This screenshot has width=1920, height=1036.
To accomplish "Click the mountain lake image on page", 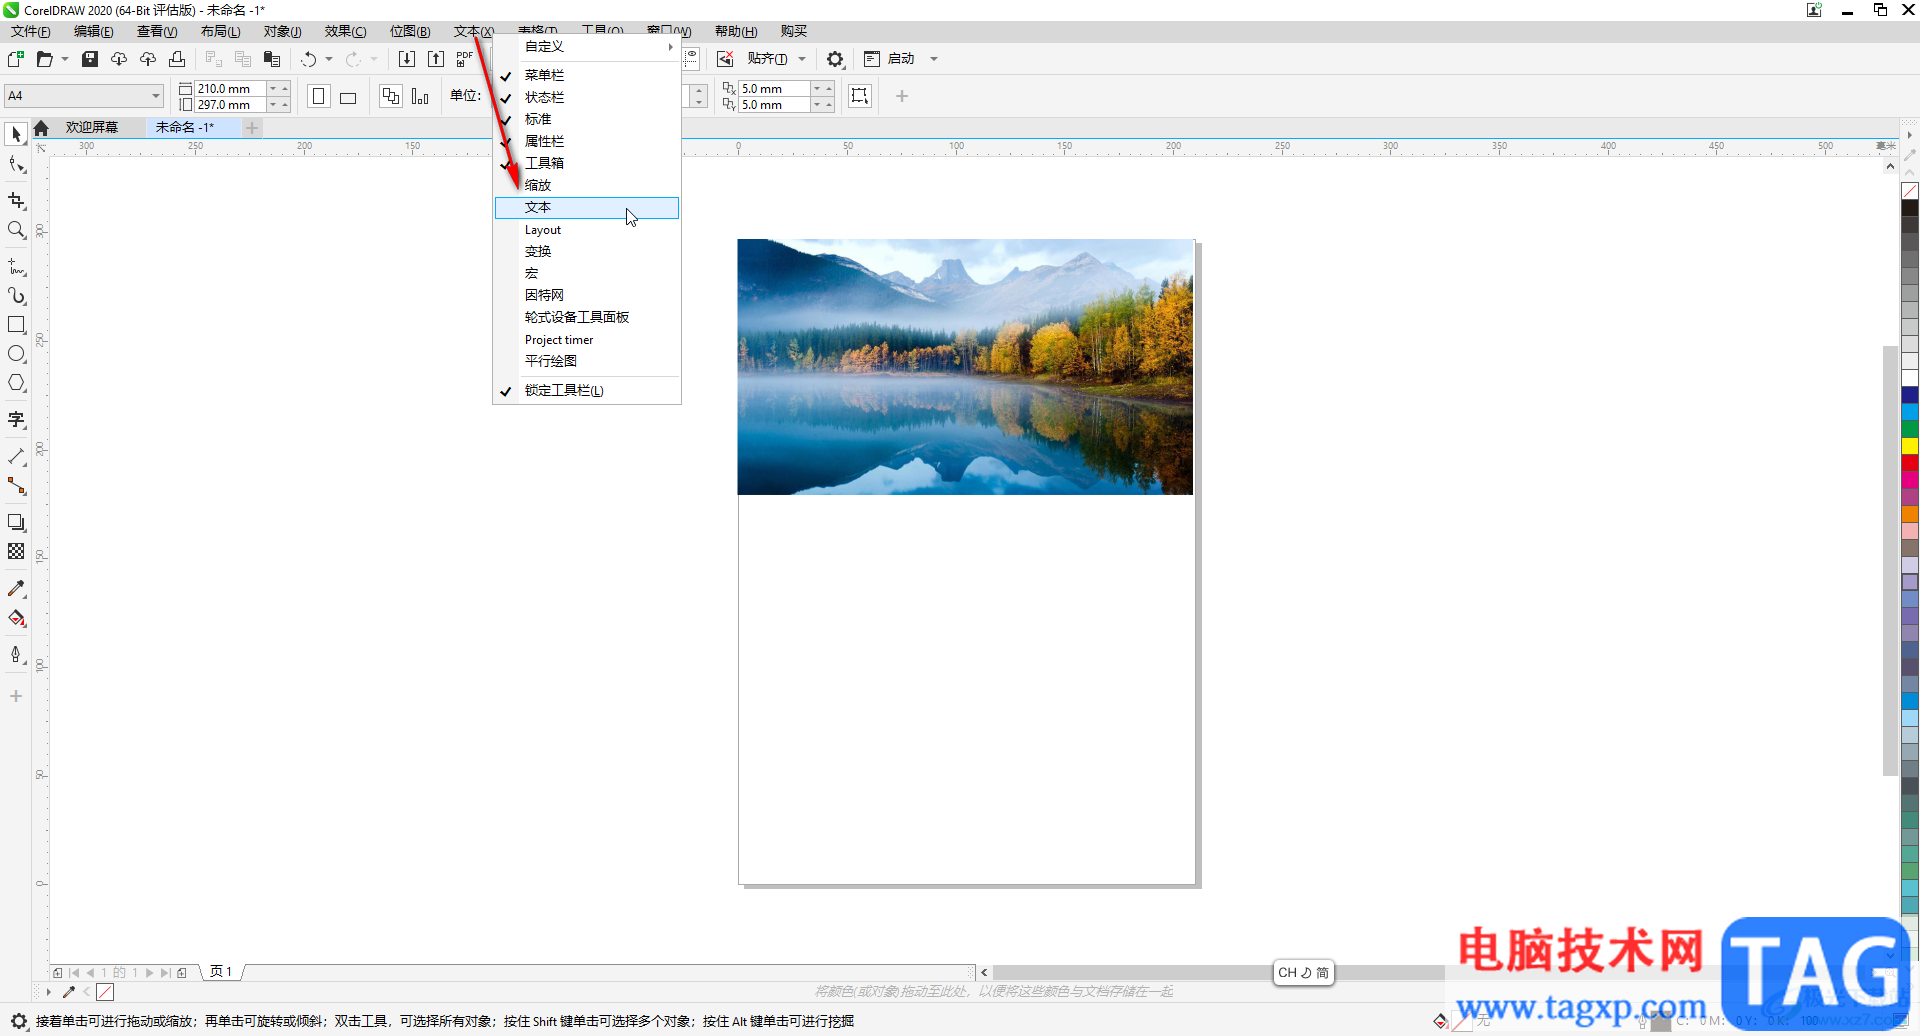I will (965, 367).
